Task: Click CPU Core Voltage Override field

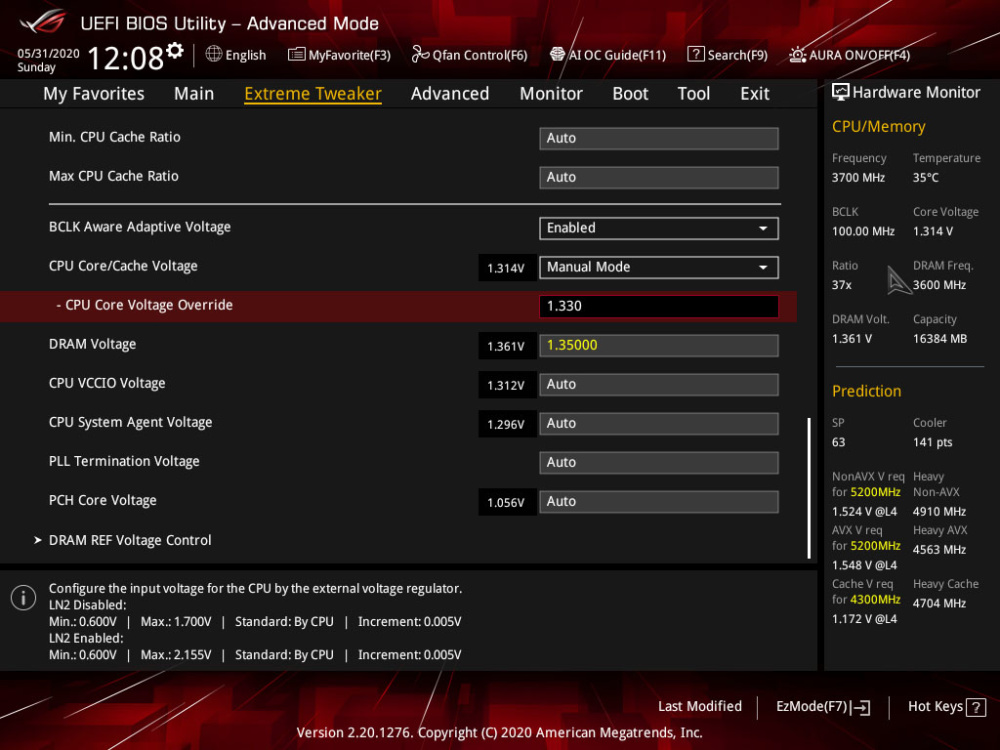Action: pyautogui.click(x=659, y=306)
